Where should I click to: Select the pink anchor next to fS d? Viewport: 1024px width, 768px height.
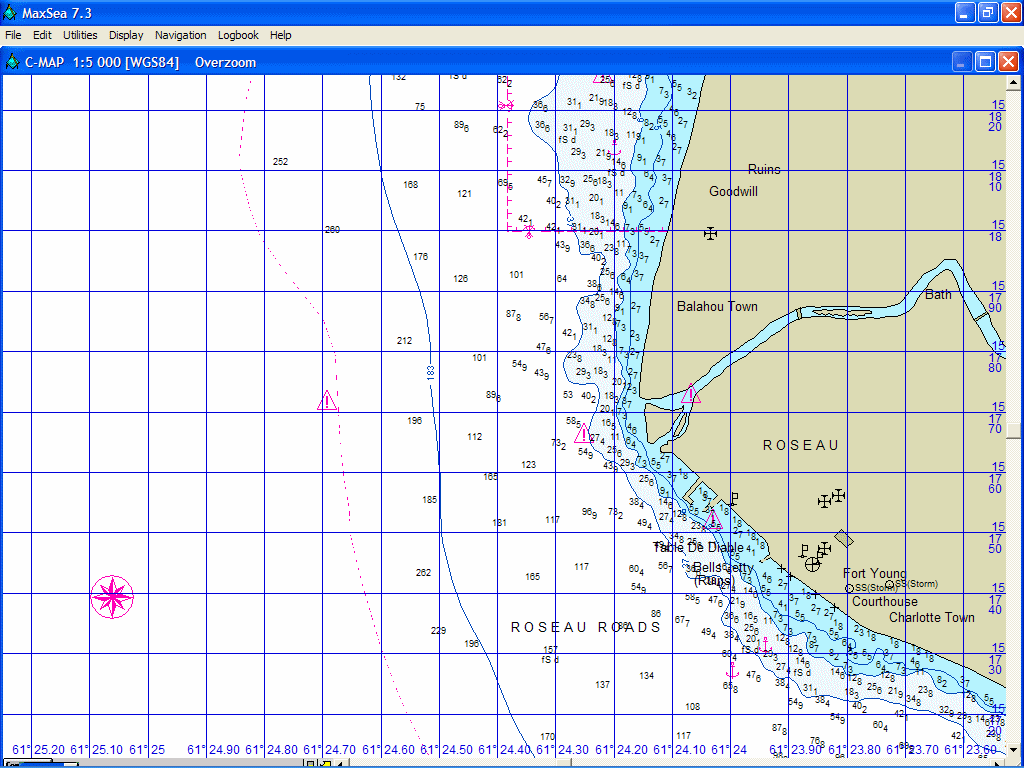(767, 646)
